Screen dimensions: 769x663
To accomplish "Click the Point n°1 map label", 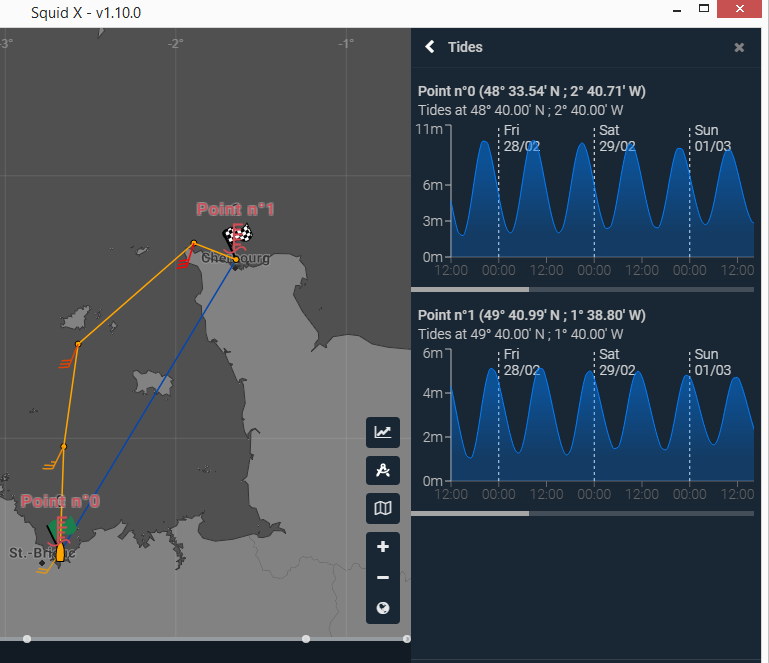I will click(235, 209).
